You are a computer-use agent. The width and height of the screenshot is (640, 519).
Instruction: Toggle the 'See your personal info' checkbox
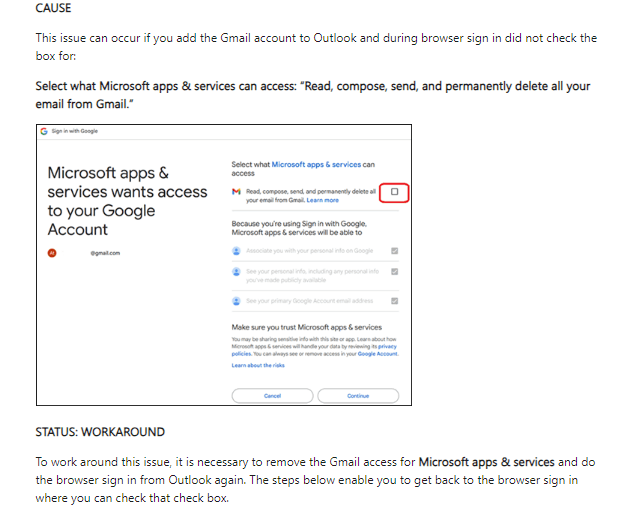(x=394, y=271)
